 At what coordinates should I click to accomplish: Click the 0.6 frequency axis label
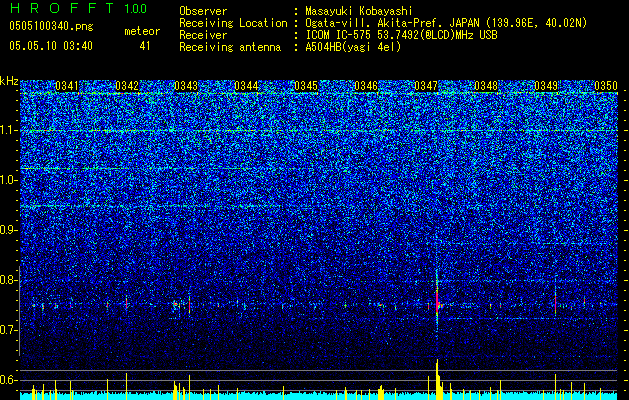pyautogui.click(x=8, y=380)
